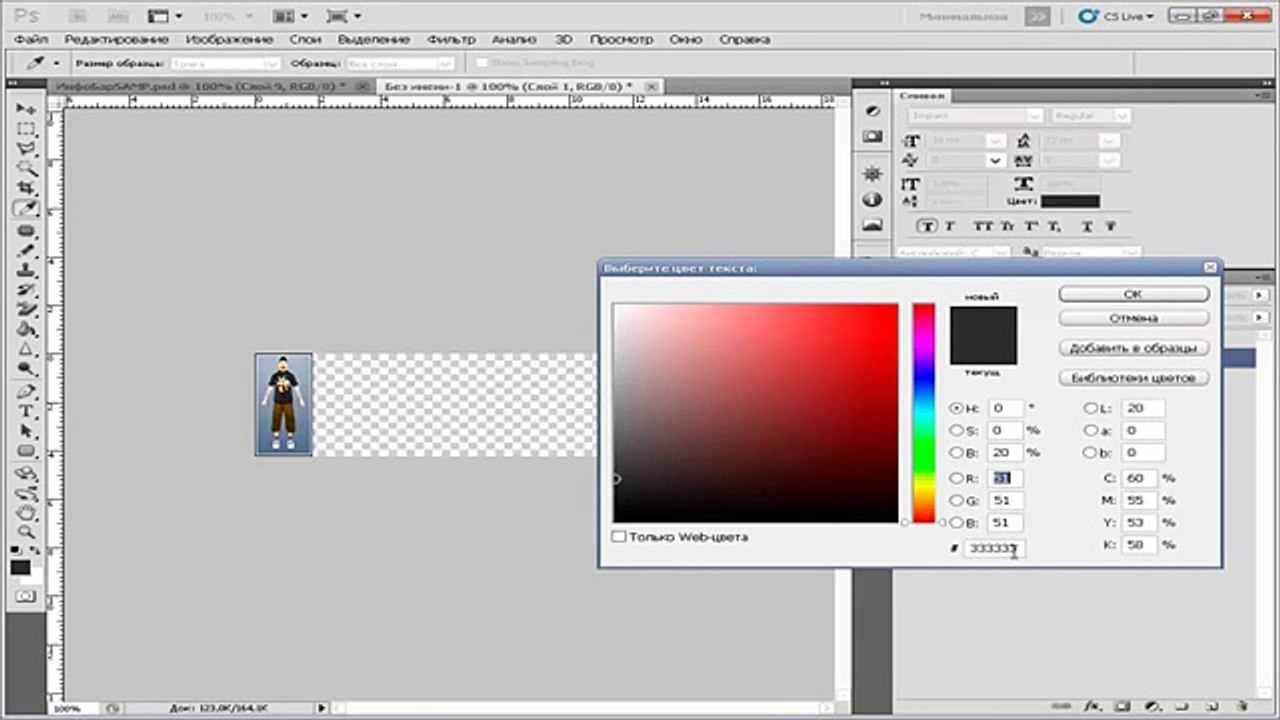Apply Faux Italic in the Character panel
This screenshot has height=720, width=1280.
pyautogui.click(x=950, y=226)
